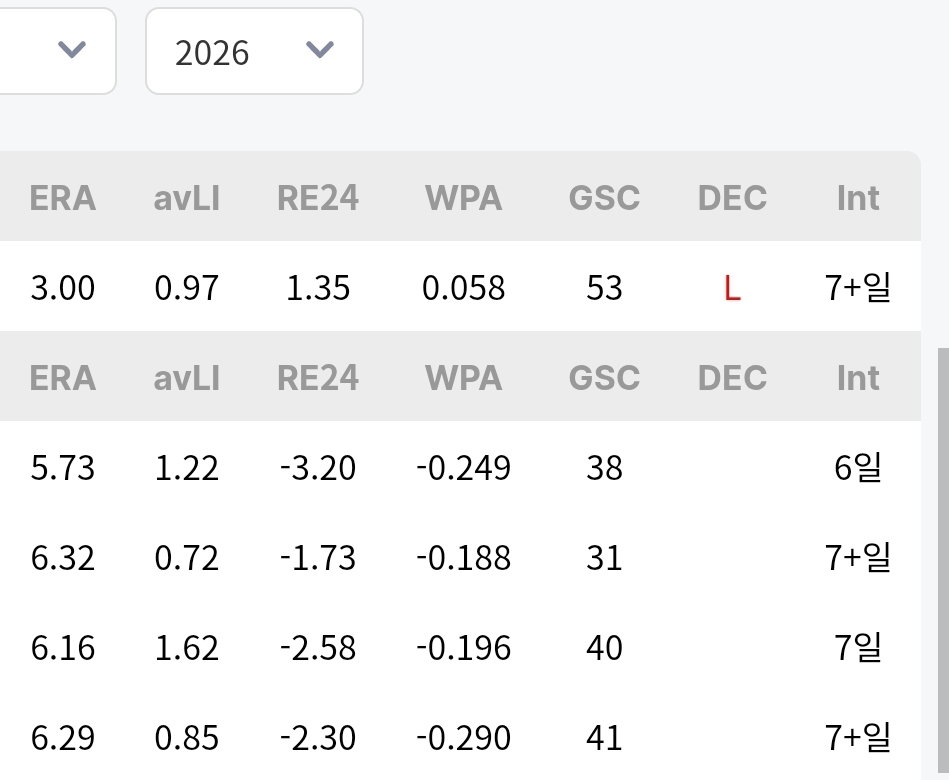Select the row with ERA 6.32
Viewport: 949px width, 780px height.
point(460,557)
